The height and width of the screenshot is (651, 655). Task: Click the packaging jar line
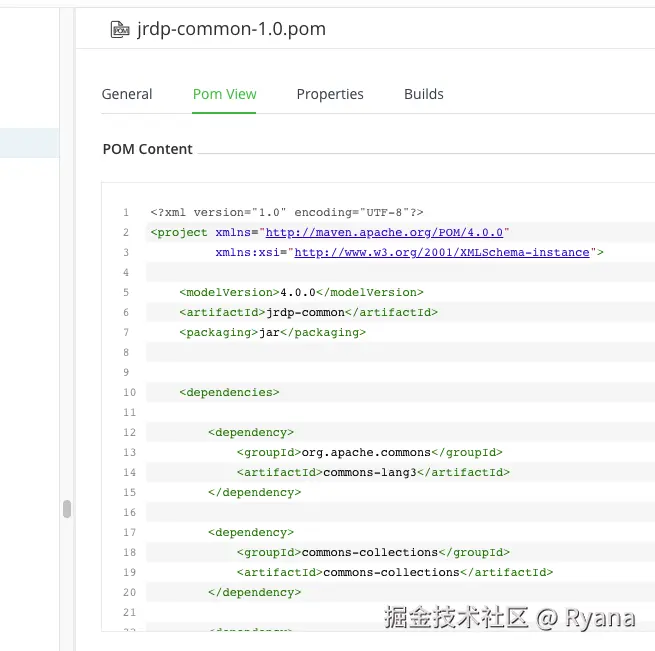272,332
